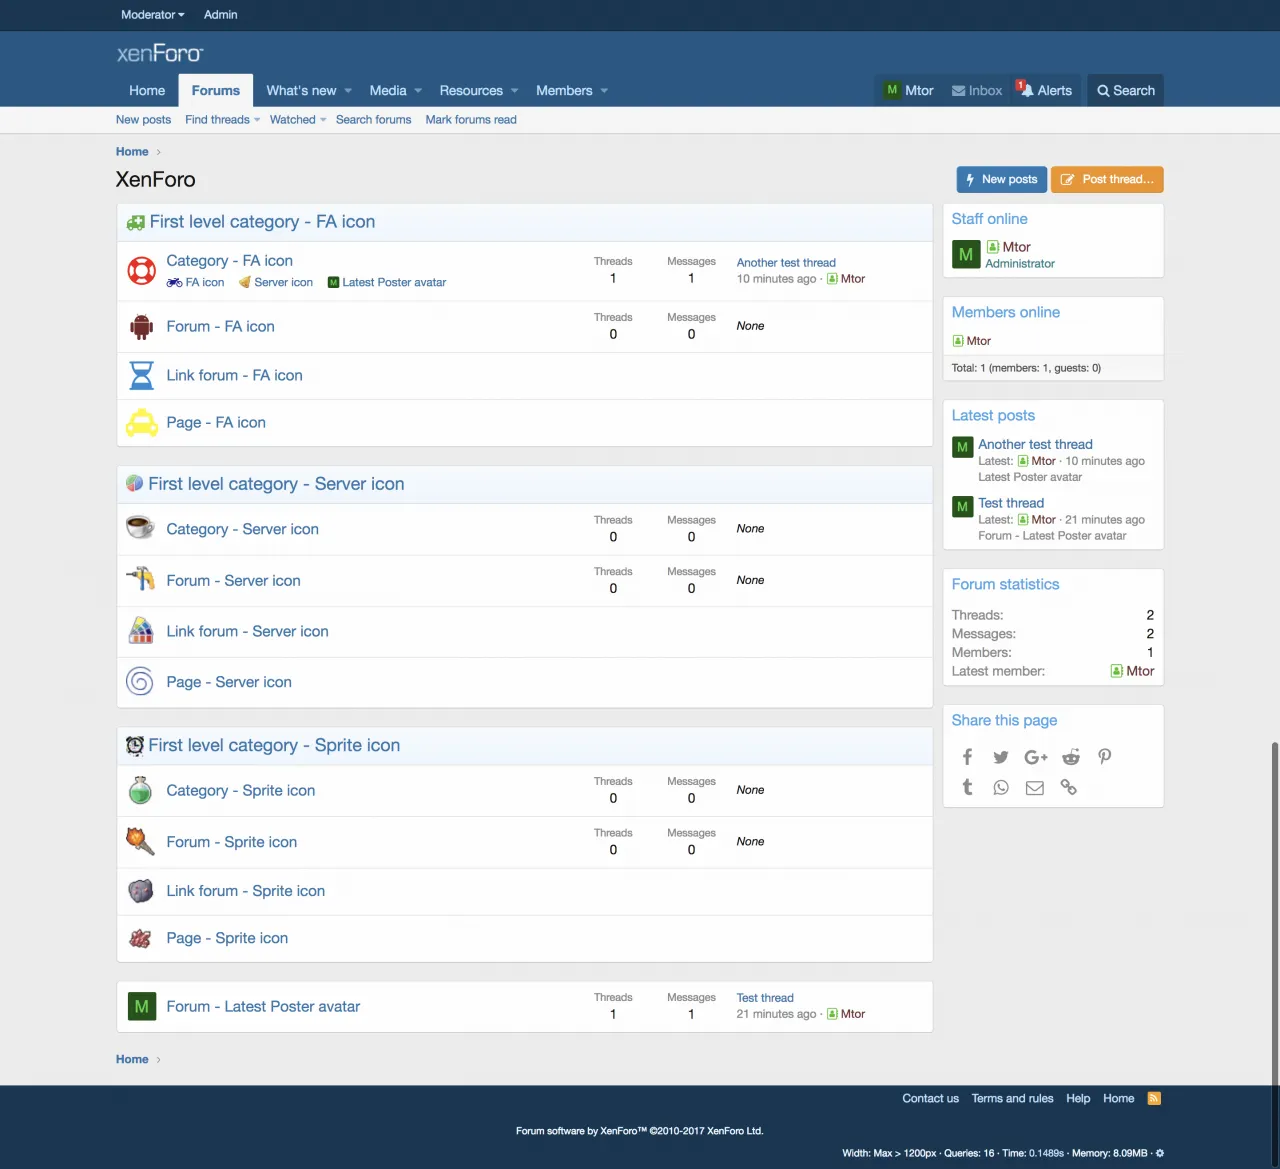Switch to the Home navigation tab
Viewport: 1280px width, 1169px height.
(x=147, y=91)
